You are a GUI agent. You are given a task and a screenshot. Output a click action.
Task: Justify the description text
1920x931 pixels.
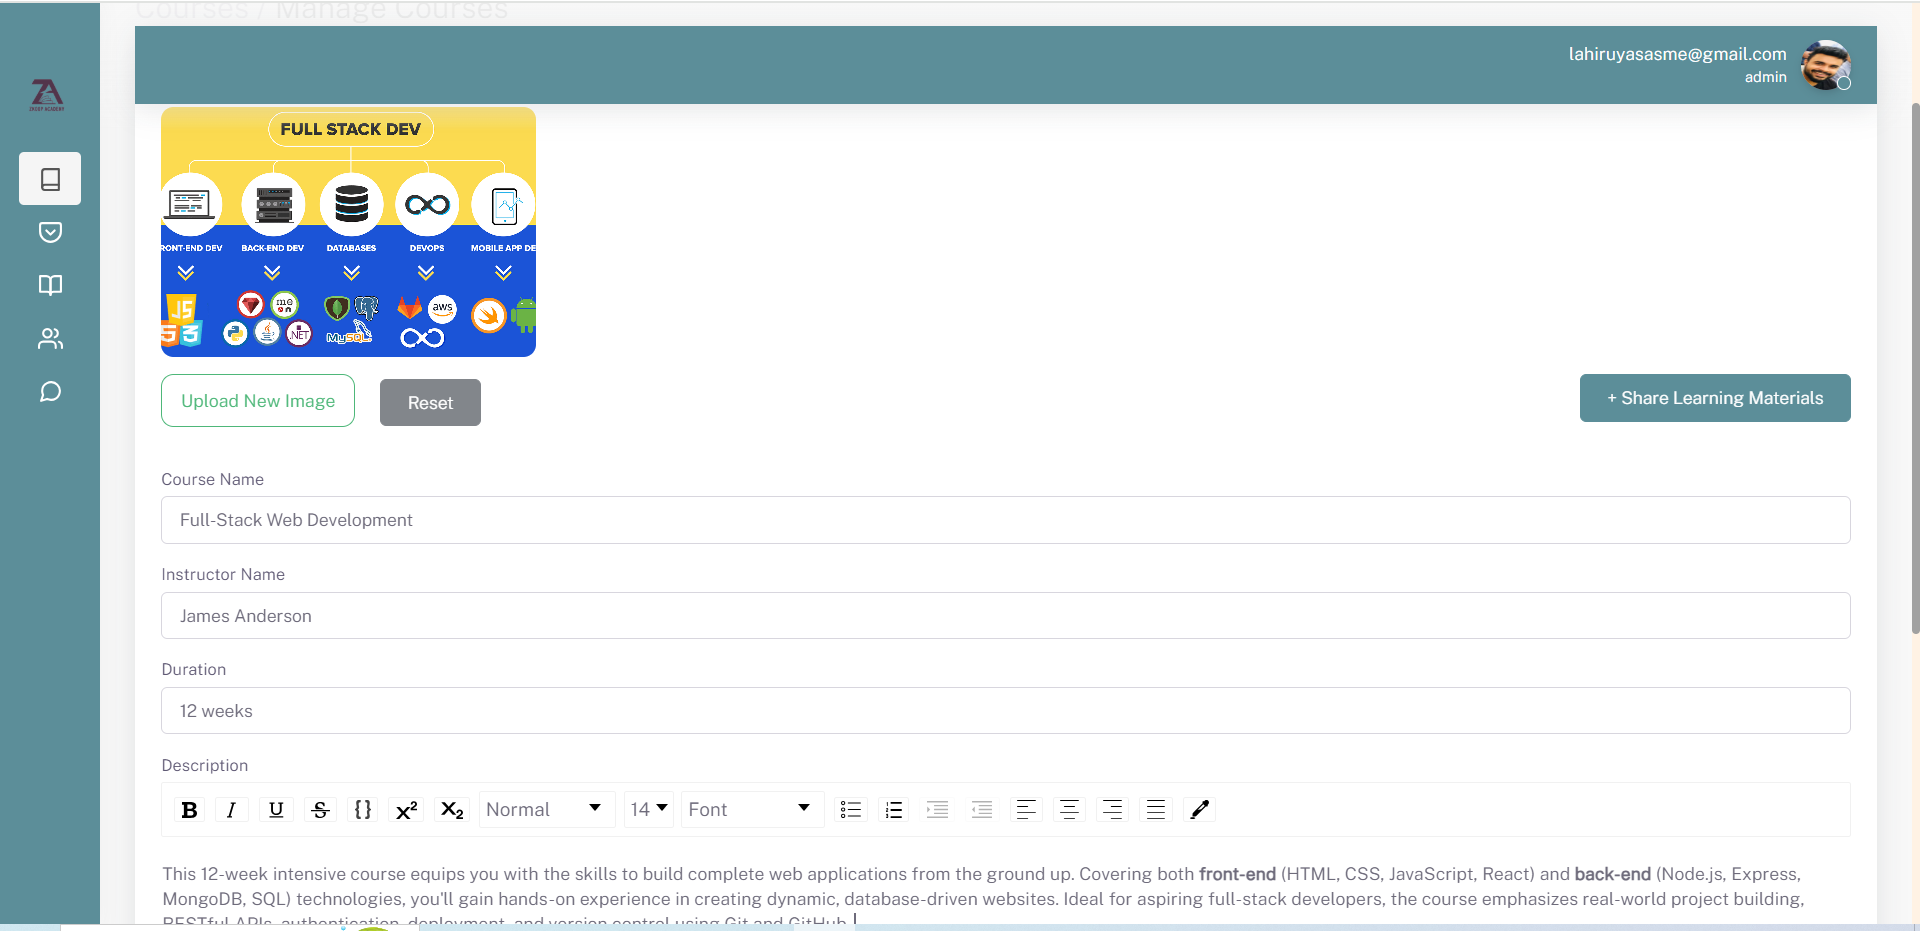(x=1155, y=810)
